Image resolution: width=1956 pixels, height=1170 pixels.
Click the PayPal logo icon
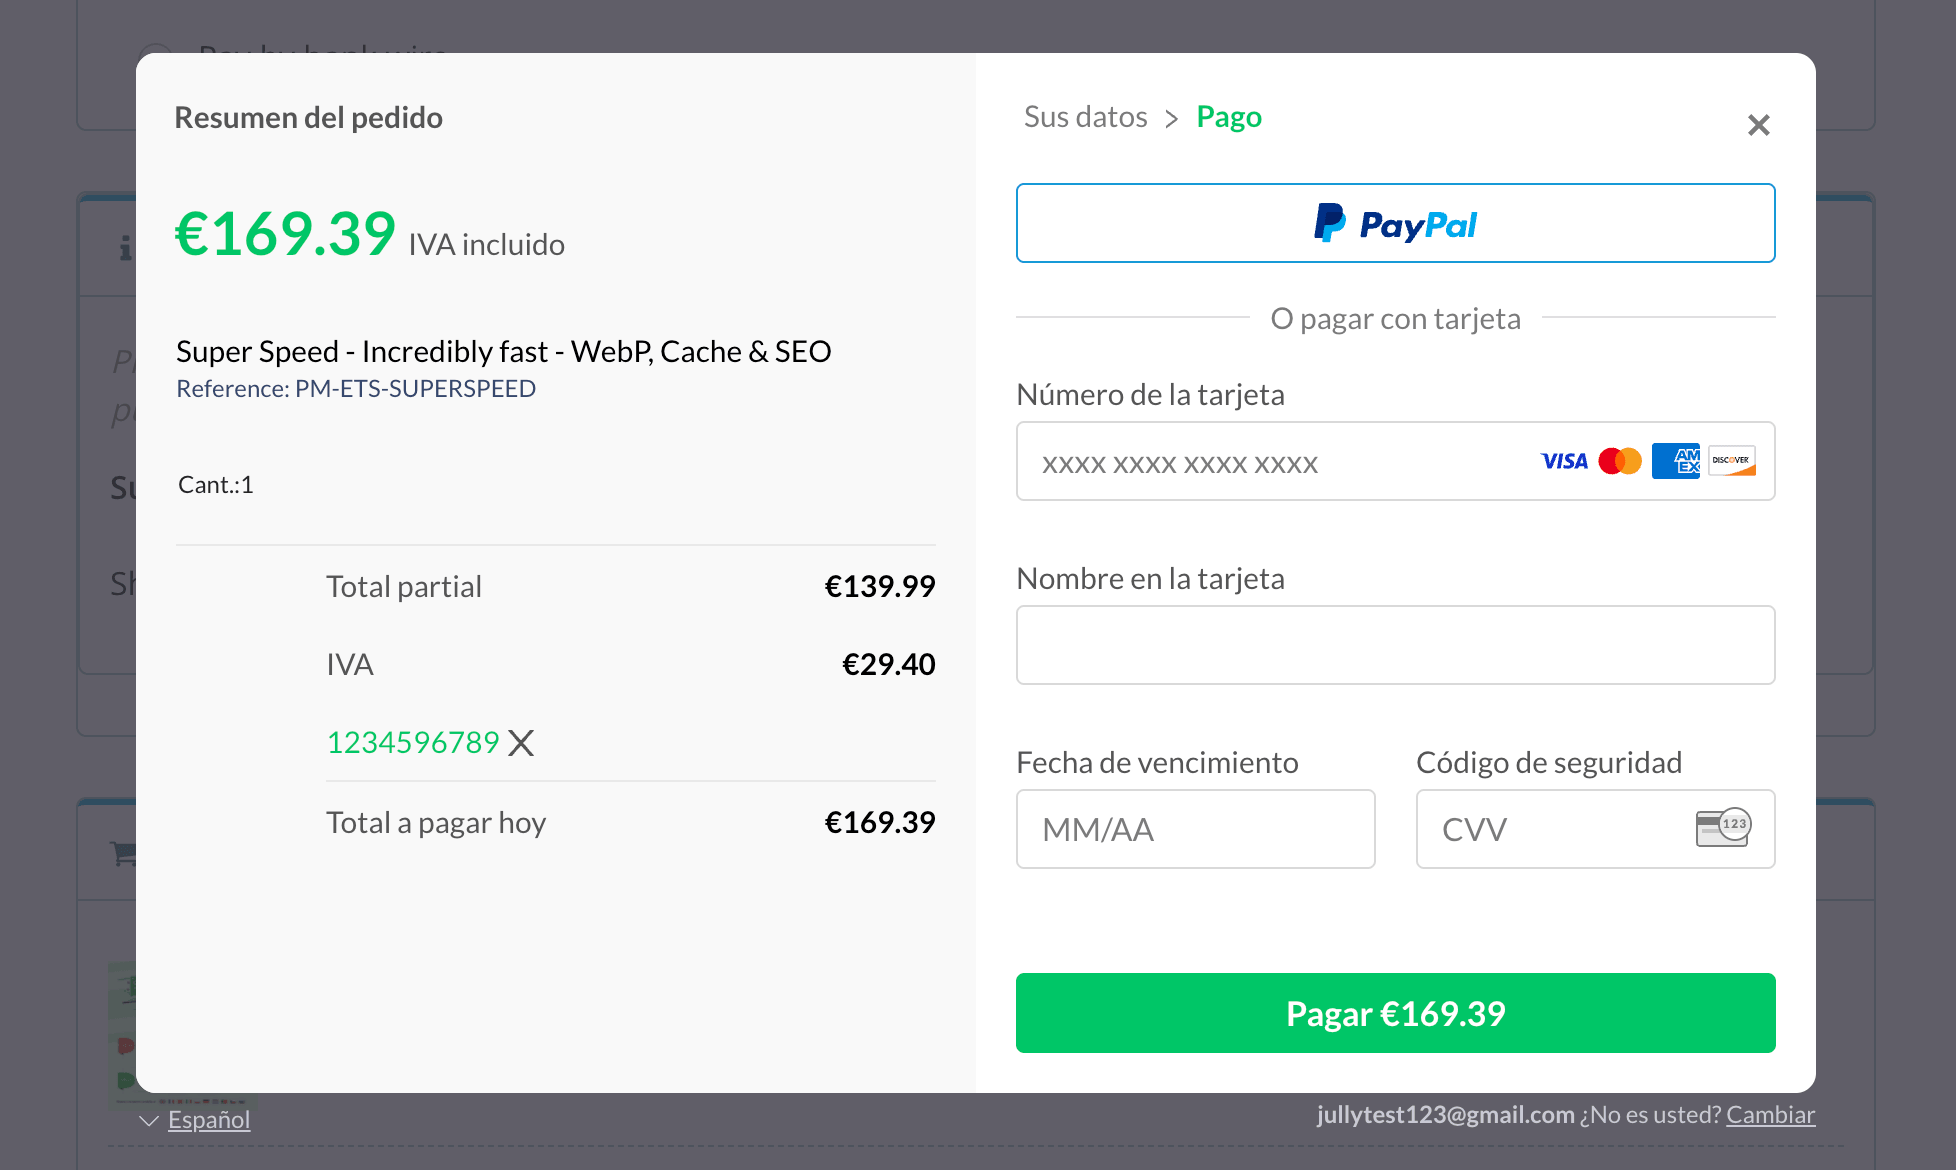(x=1330, y=223)
